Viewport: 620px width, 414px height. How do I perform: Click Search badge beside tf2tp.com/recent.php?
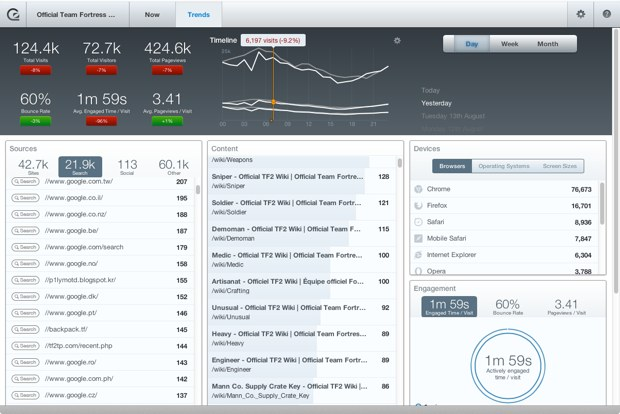(25, 346)
